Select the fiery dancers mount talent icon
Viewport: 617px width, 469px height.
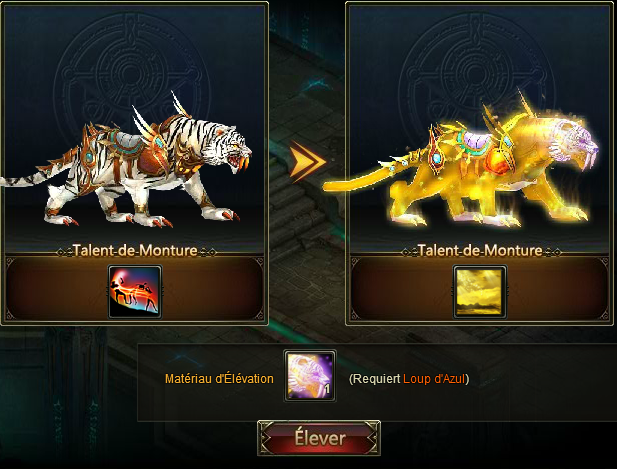click(x=135, y=292)
